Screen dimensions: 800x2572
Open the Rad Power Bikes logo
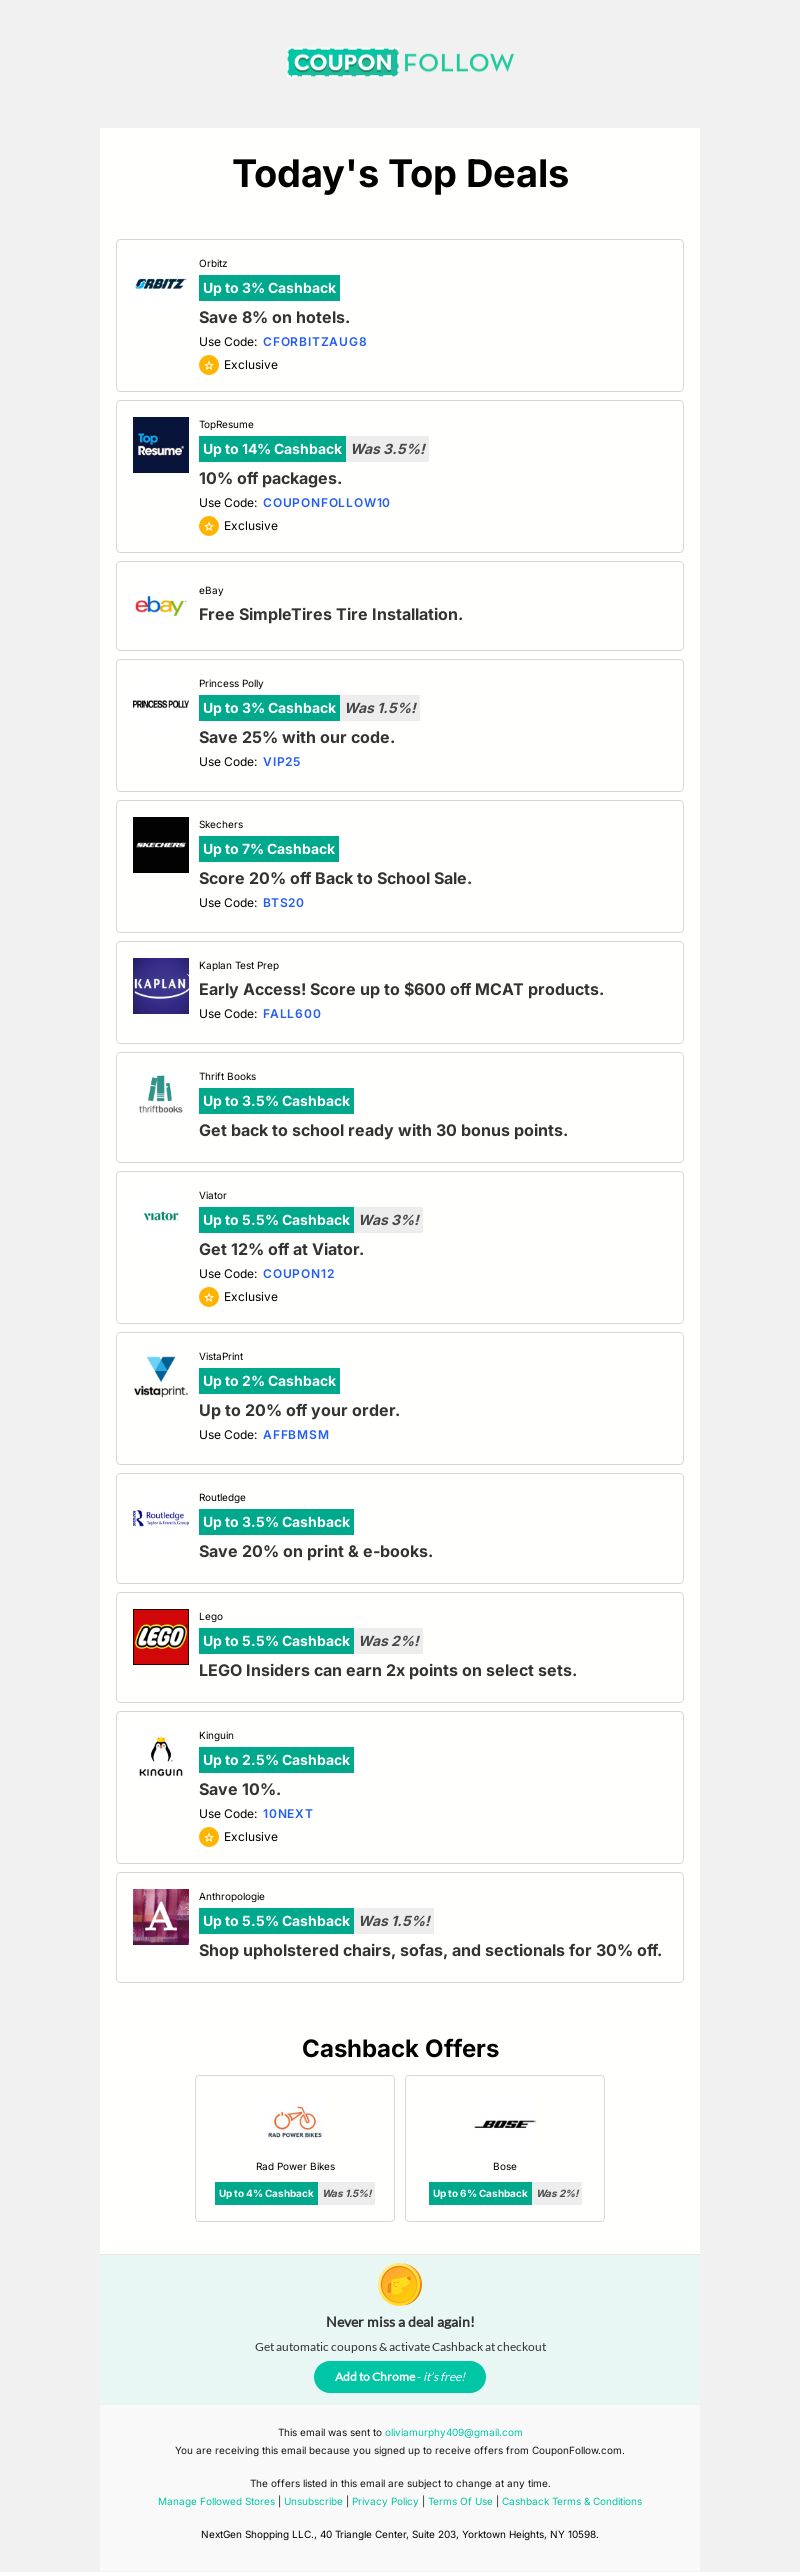(x=295, y=2122)
